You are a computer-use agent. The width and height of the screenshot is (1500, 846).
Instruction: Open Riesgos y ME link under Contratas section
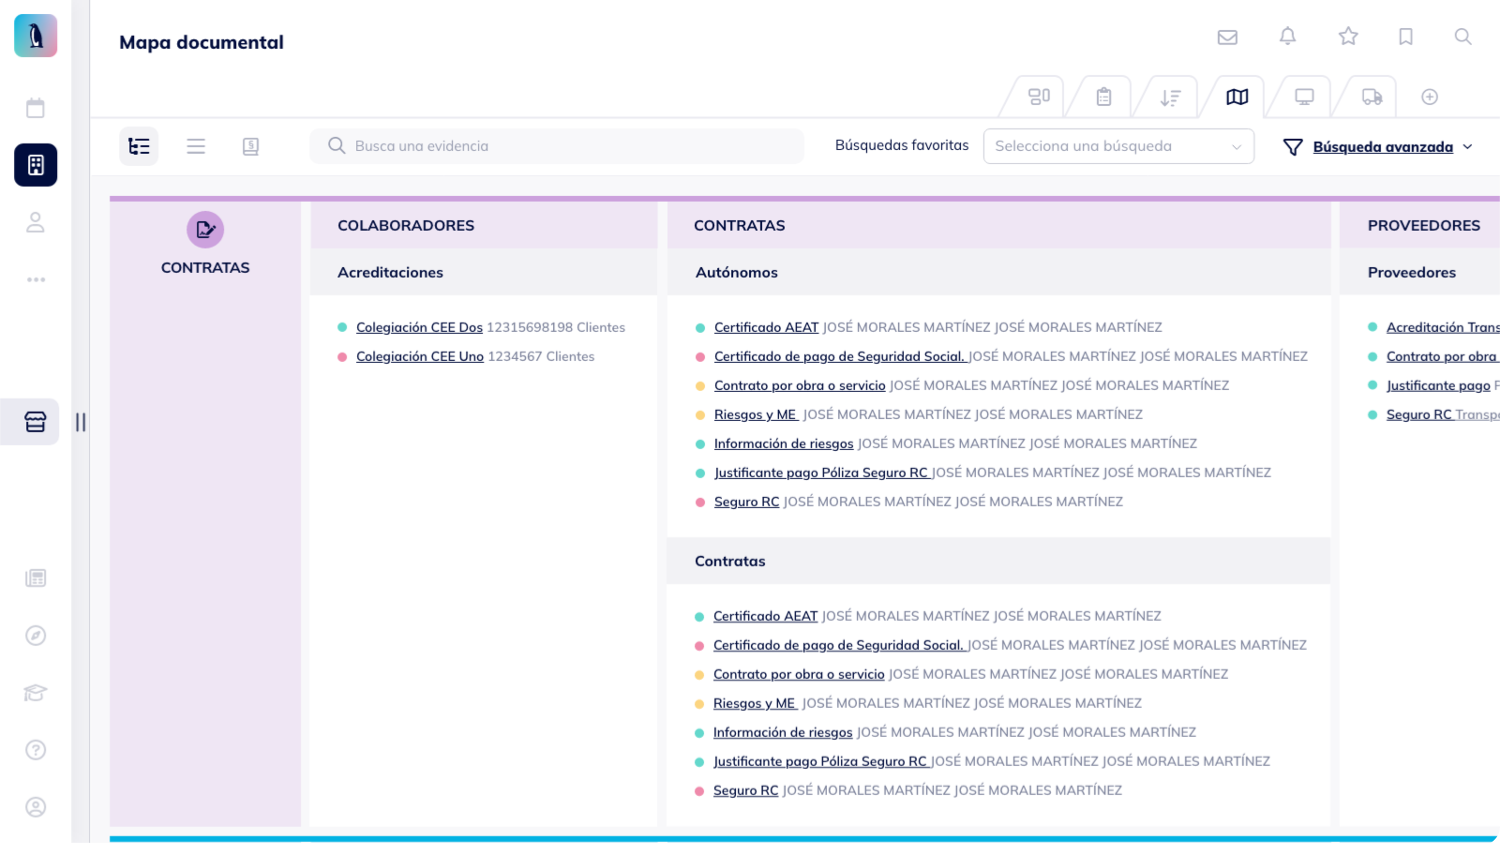point(754,703)
